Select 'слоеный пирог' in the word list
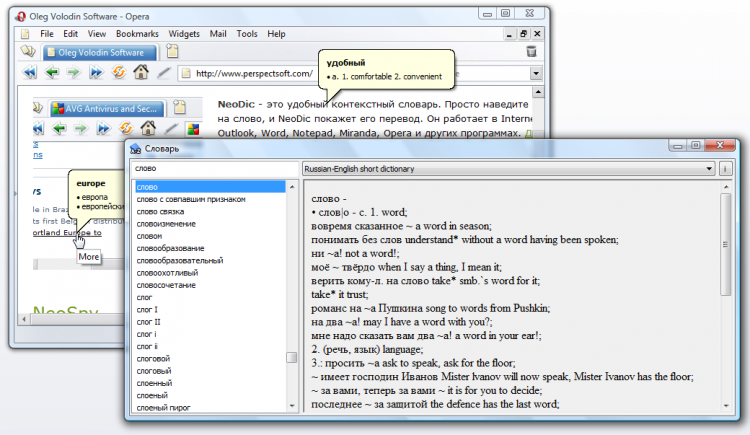 (x=163, y=408)
